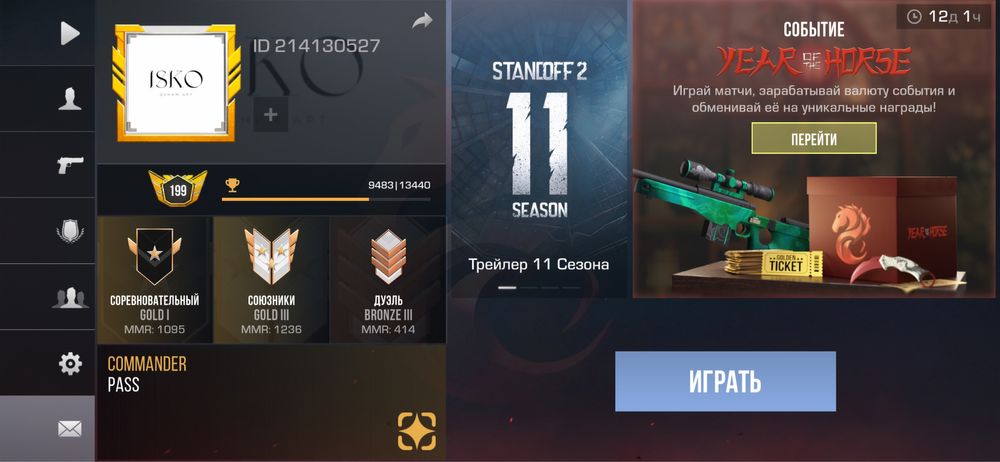Select the Союзники Gold III rank card

click(x=271, y=279)
